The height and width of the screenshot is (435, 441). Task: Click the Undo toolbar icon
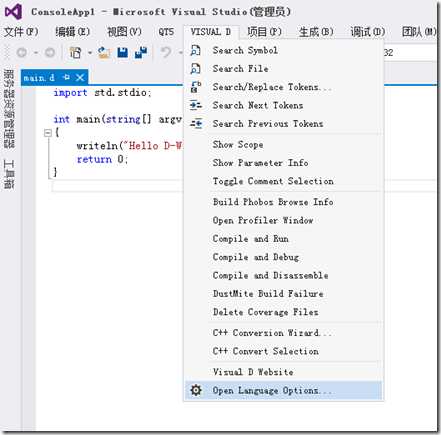click(166, 52)
